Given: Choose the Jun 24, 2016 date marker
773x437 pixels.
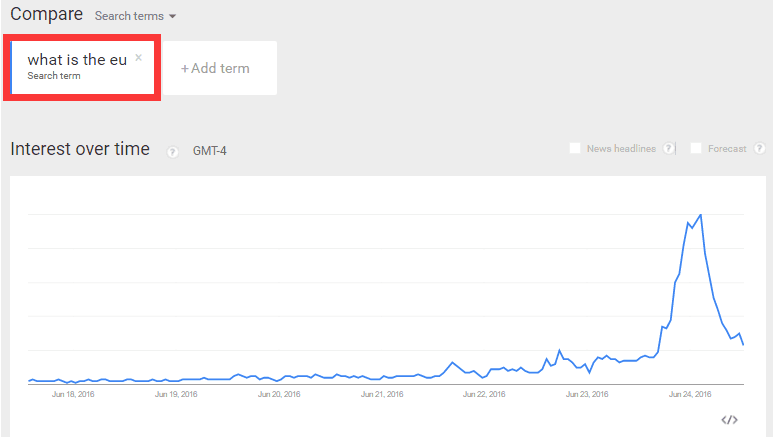Looking at the screenshot, I should [689, 394].
